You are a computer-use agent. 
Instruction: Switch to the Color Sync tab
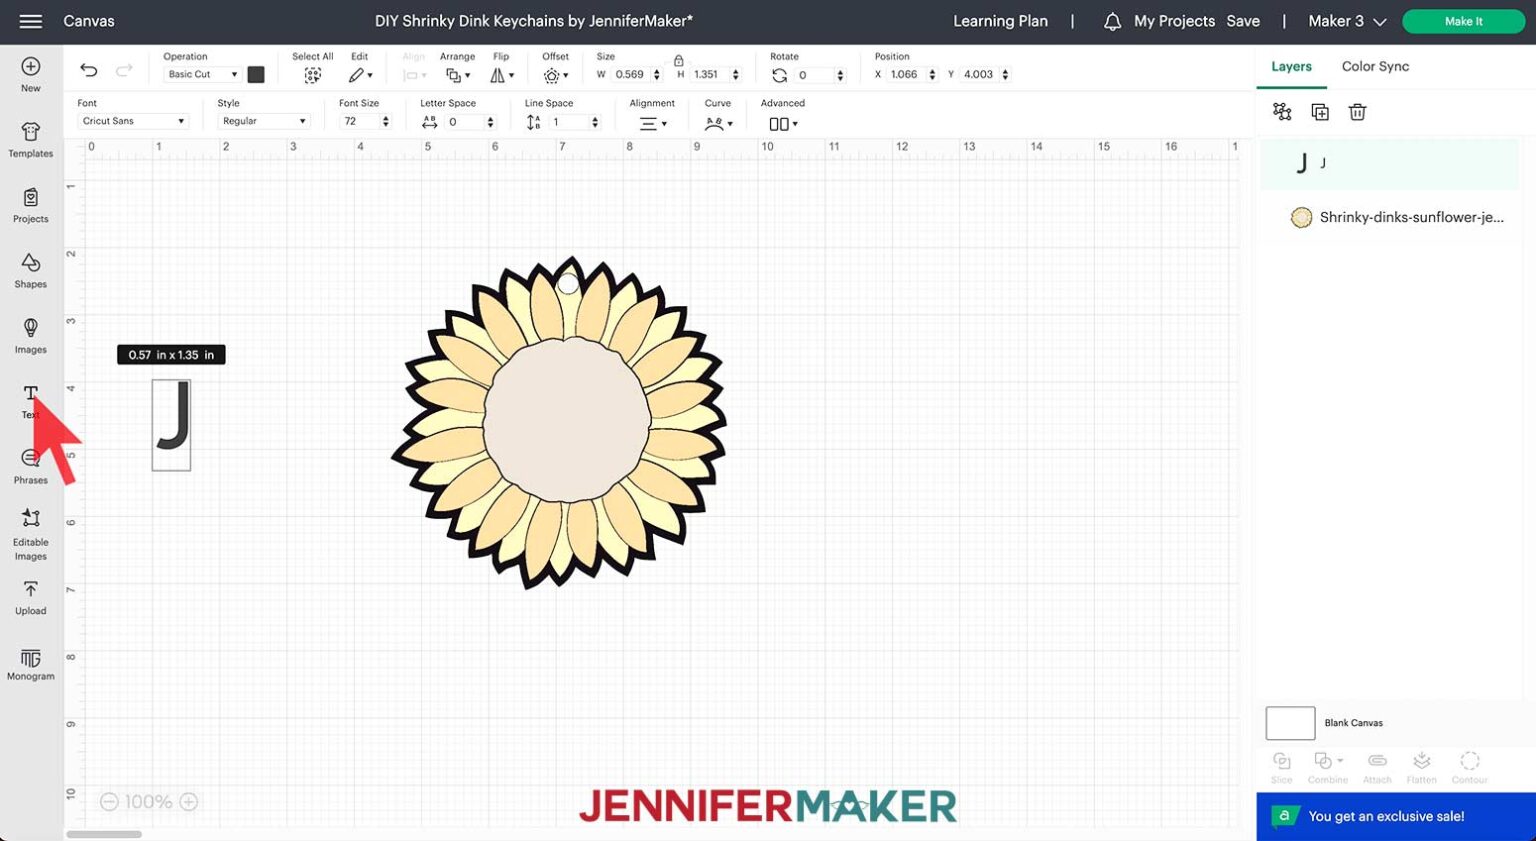1375,66
